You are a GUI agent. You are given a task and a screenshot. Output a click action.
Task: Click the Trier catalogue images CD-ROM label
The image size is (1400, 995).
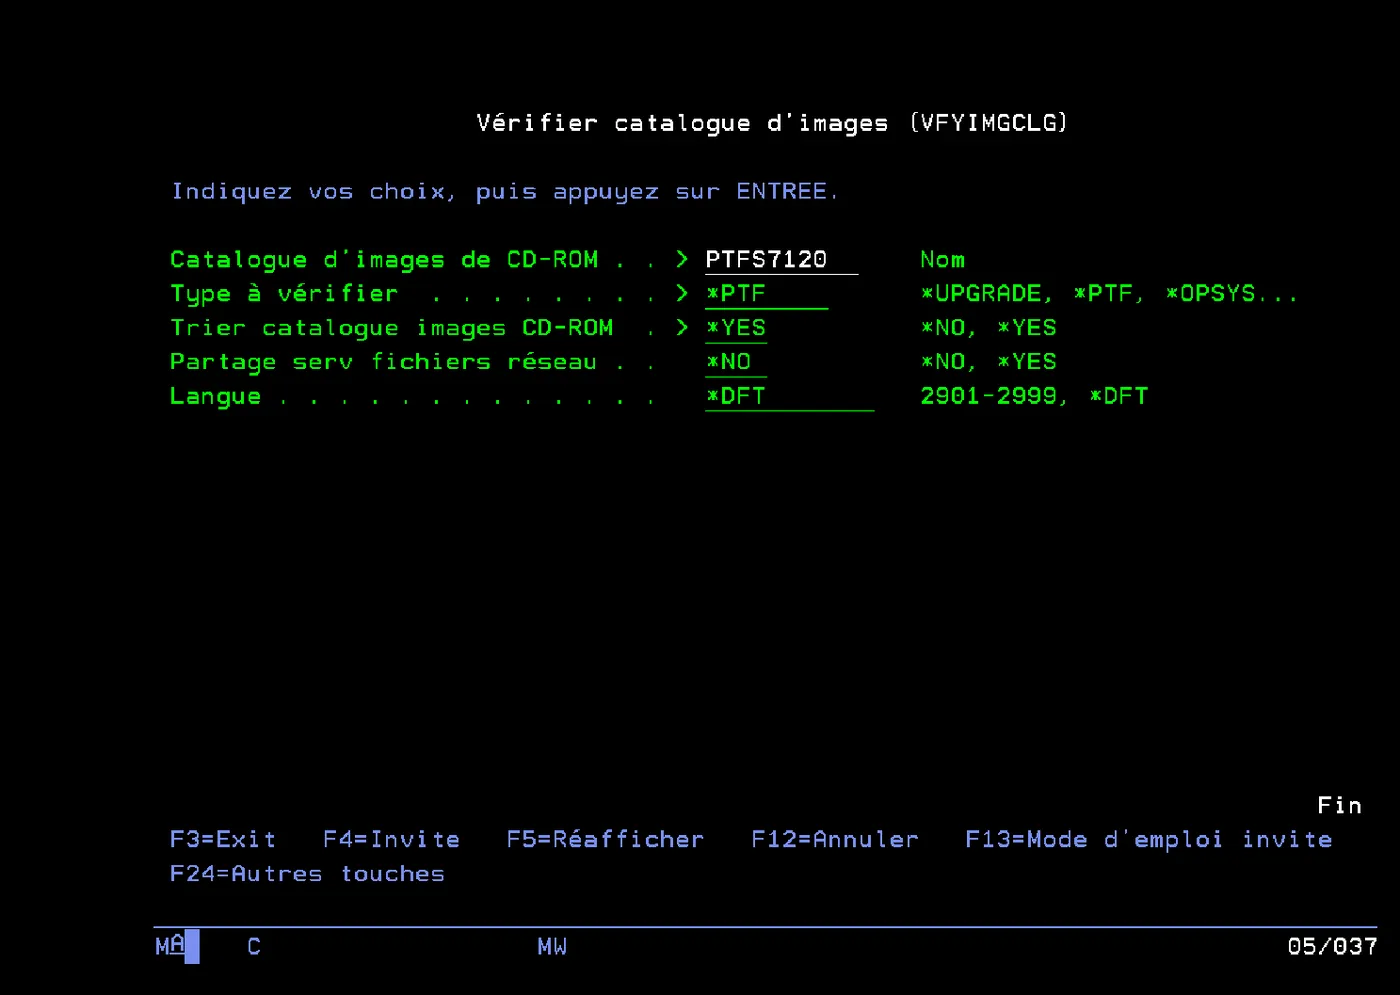coord(391,328)
